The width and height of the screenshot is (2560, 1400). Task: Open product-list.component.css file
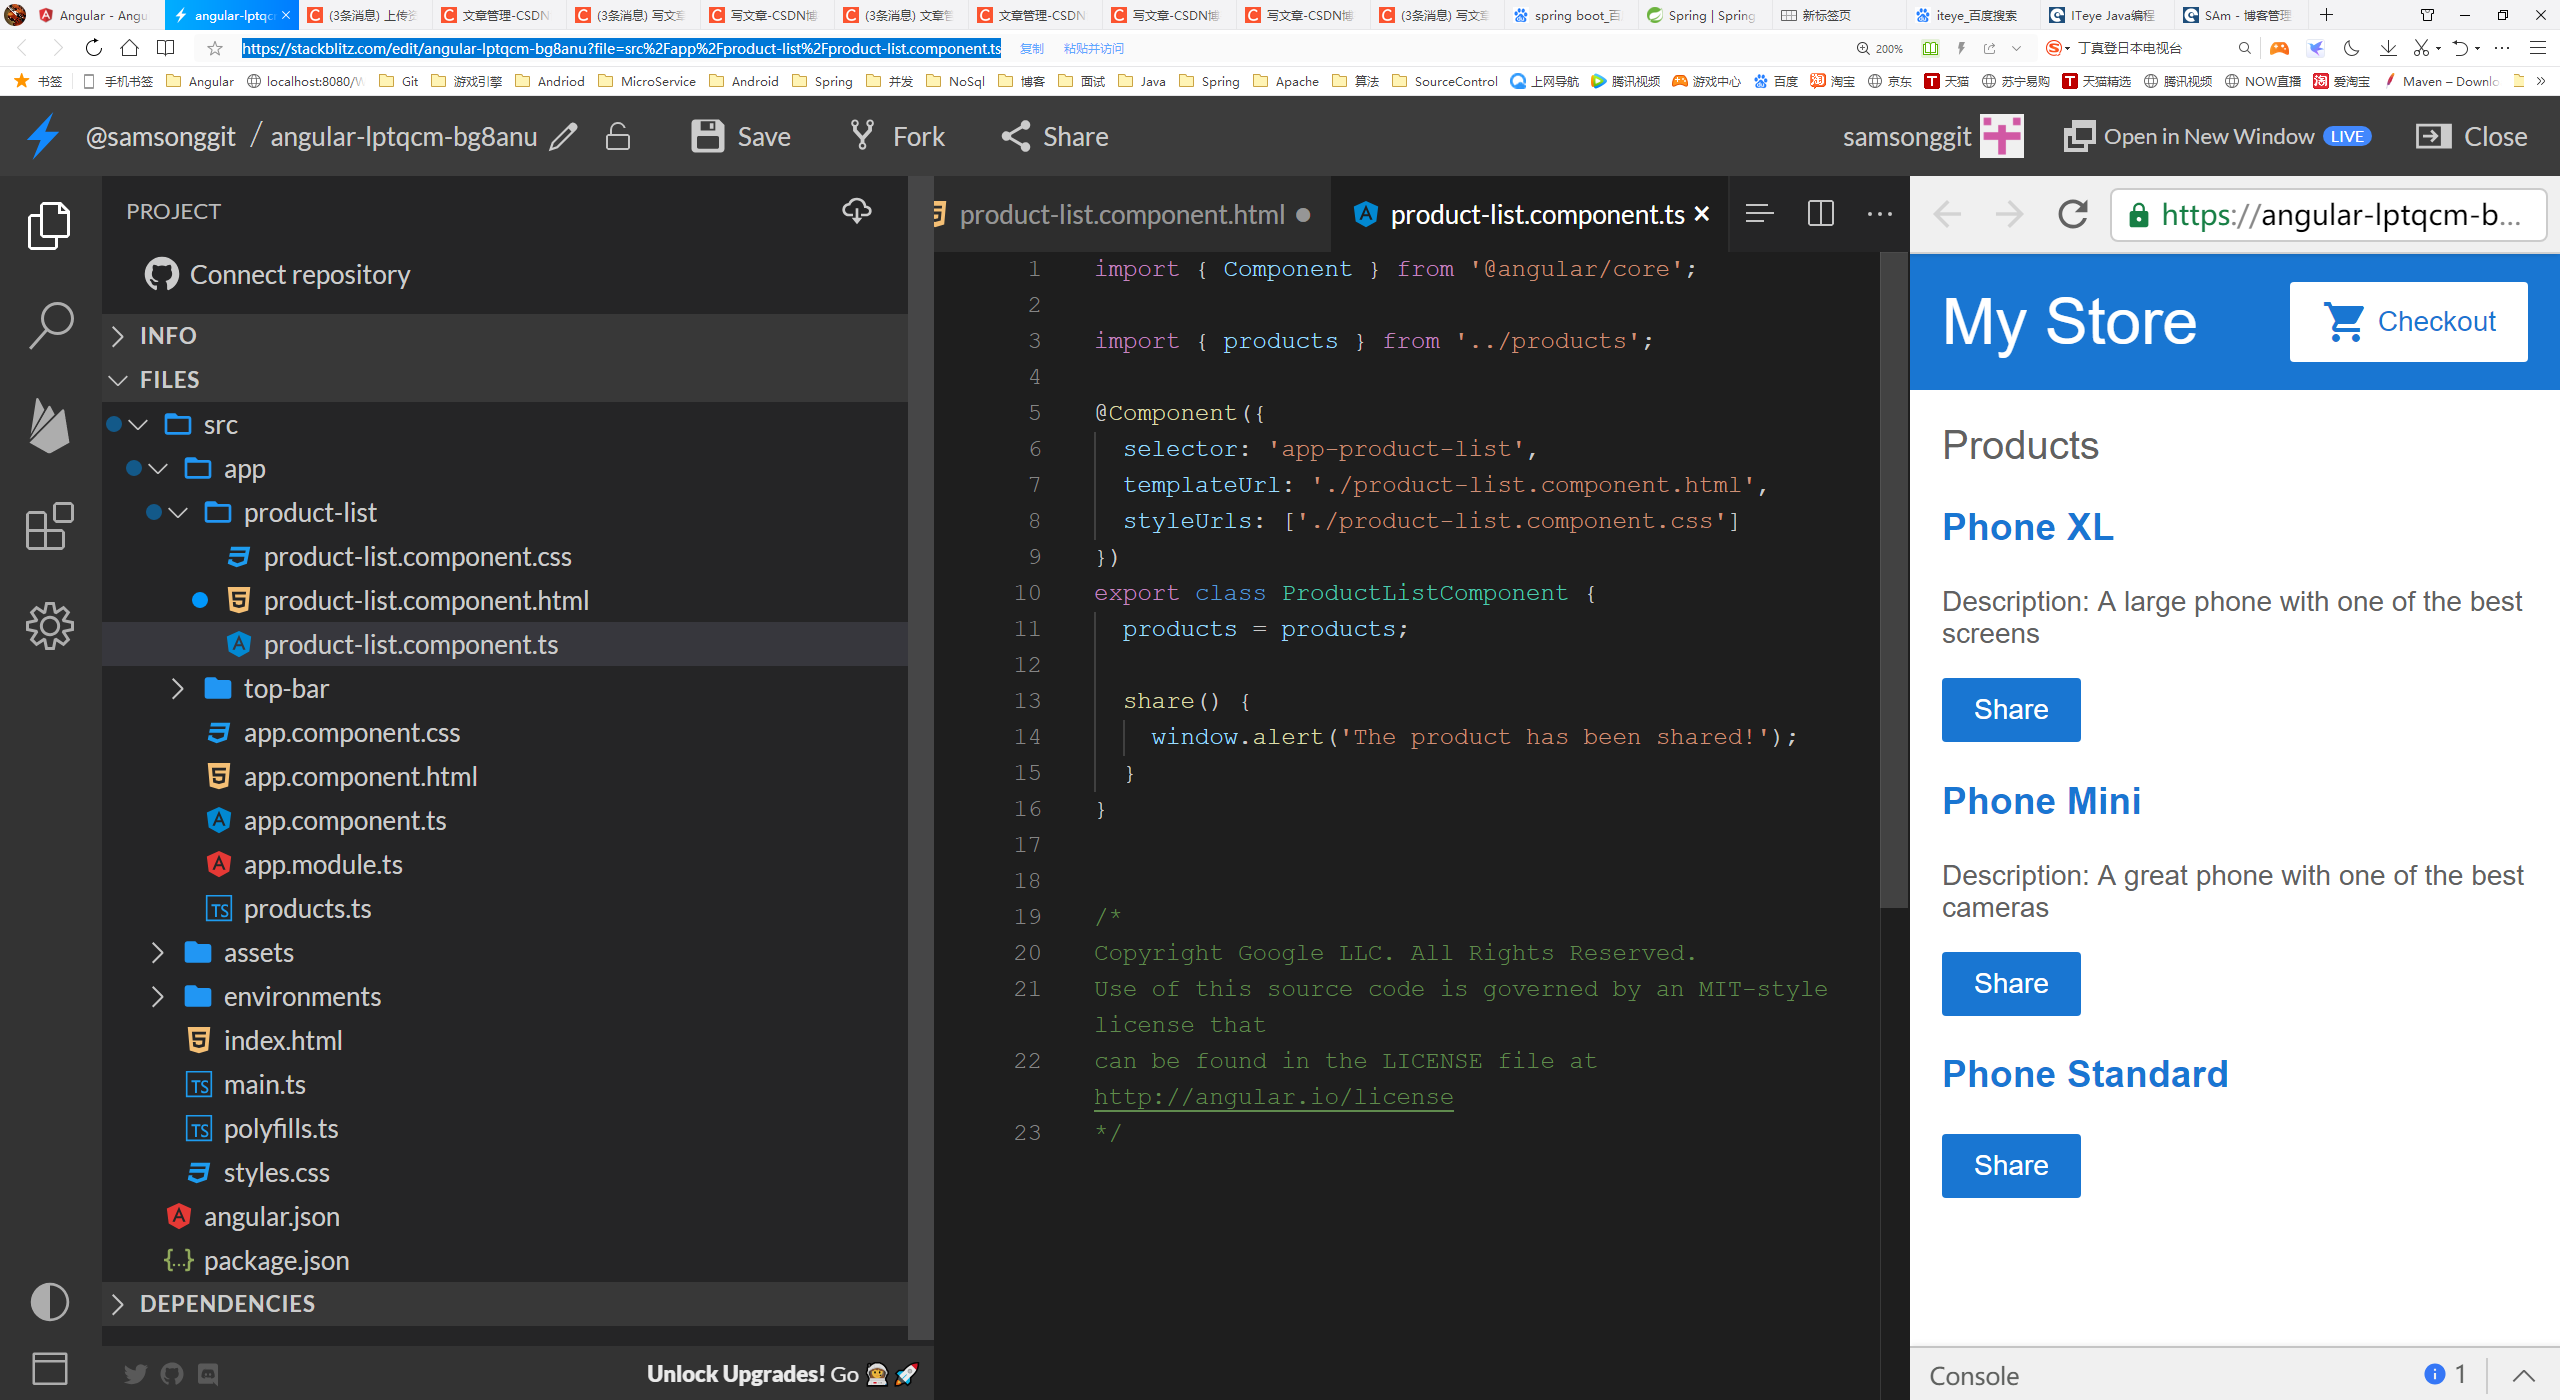click(417, 557)
